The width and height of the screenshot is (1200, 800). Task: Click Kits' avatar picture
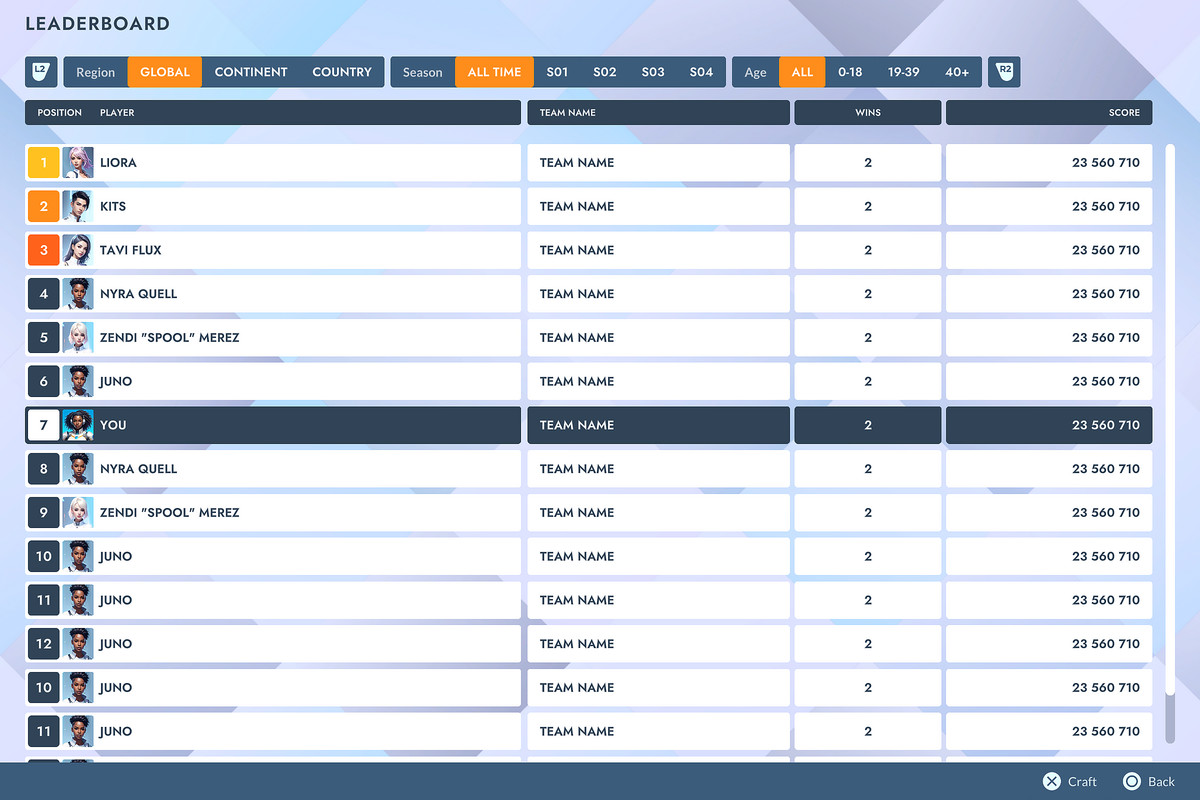click(78, 206)
